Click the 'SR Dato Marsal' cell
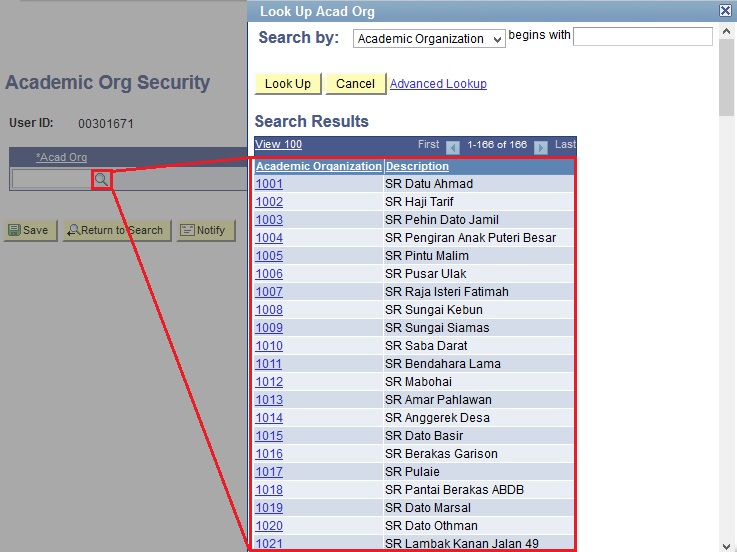 pyautogui.click(x=478, y=508)
